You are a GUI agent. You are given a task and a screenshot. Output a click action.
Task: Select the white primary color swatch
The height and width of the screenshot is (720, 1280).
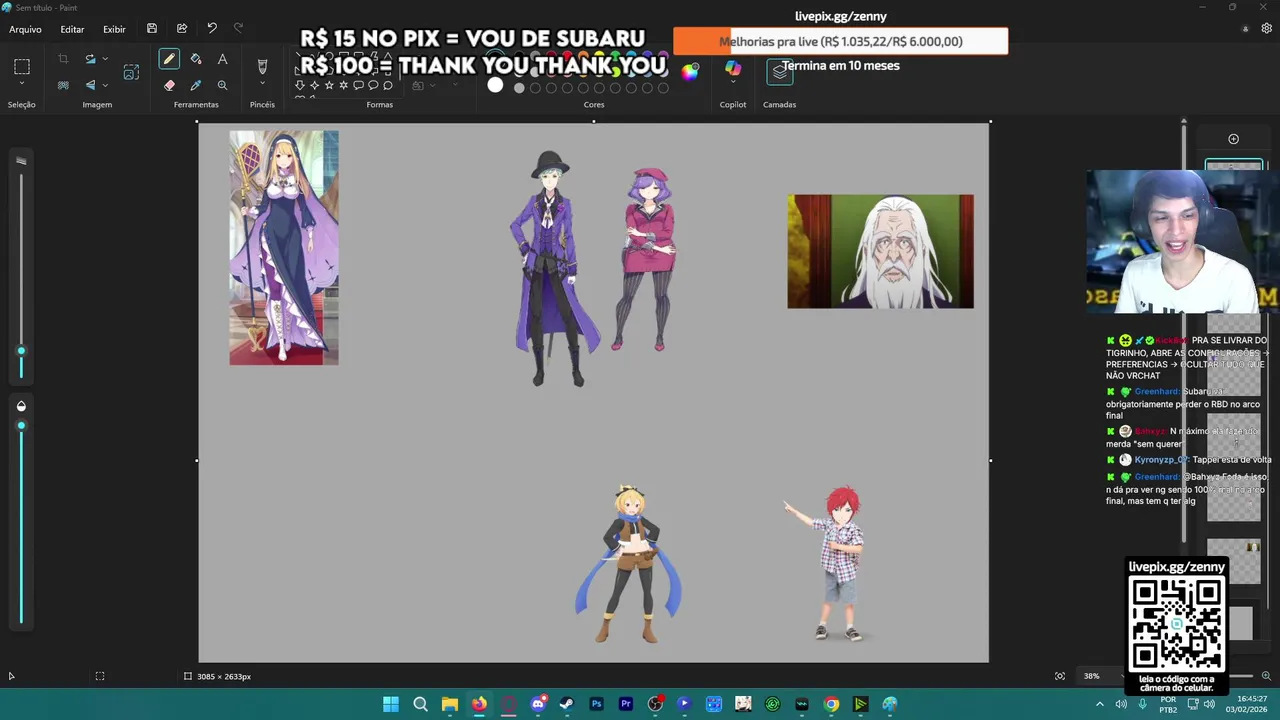(x=495, y=85)
